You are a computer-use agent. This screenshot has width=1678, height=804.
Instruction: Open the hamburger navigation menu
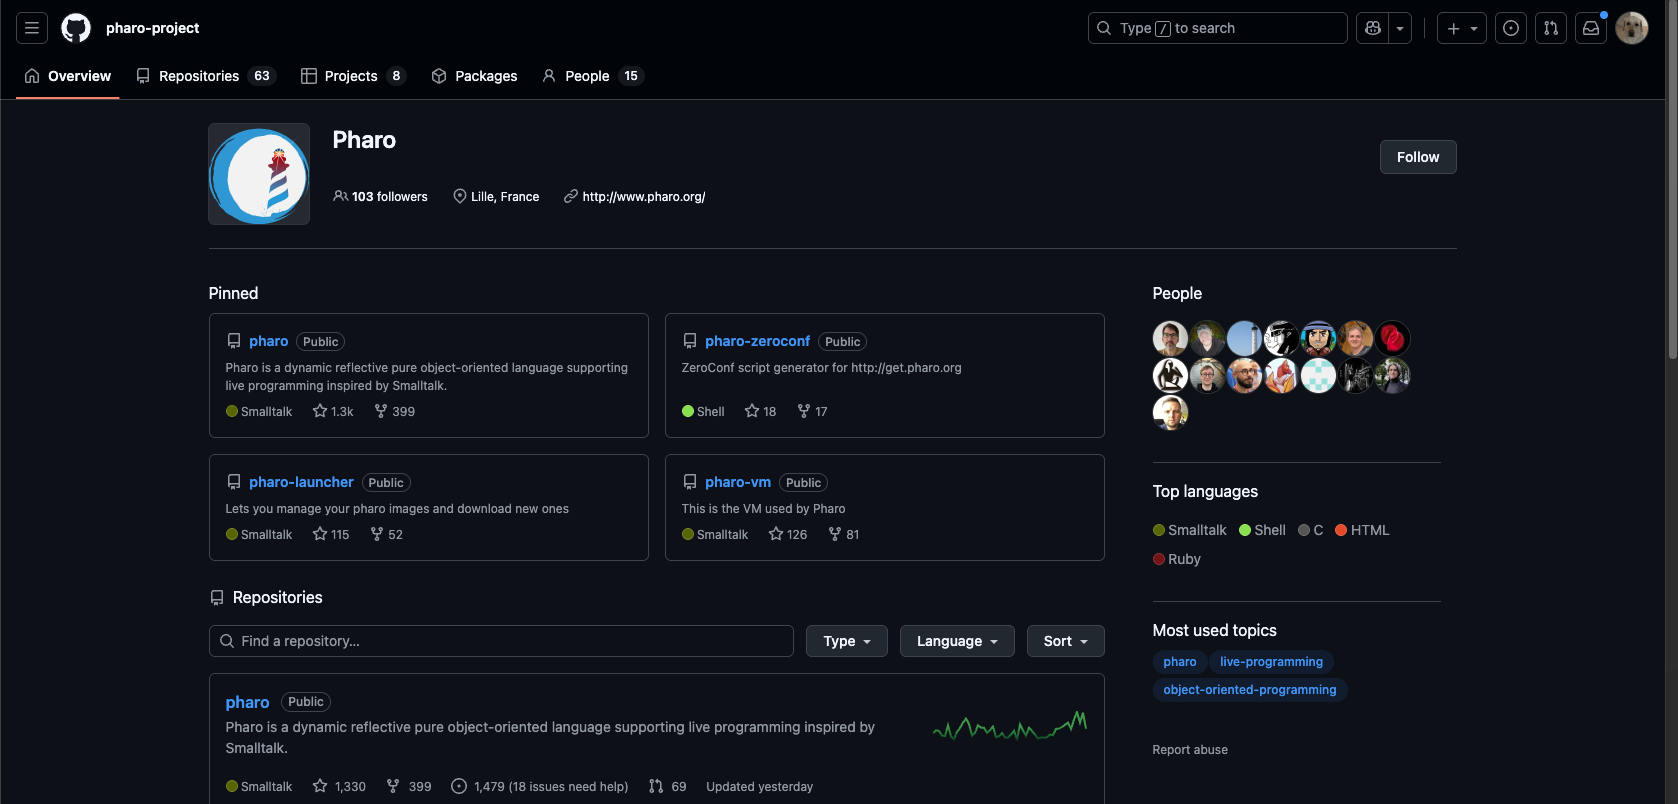(x=32, y=28)
